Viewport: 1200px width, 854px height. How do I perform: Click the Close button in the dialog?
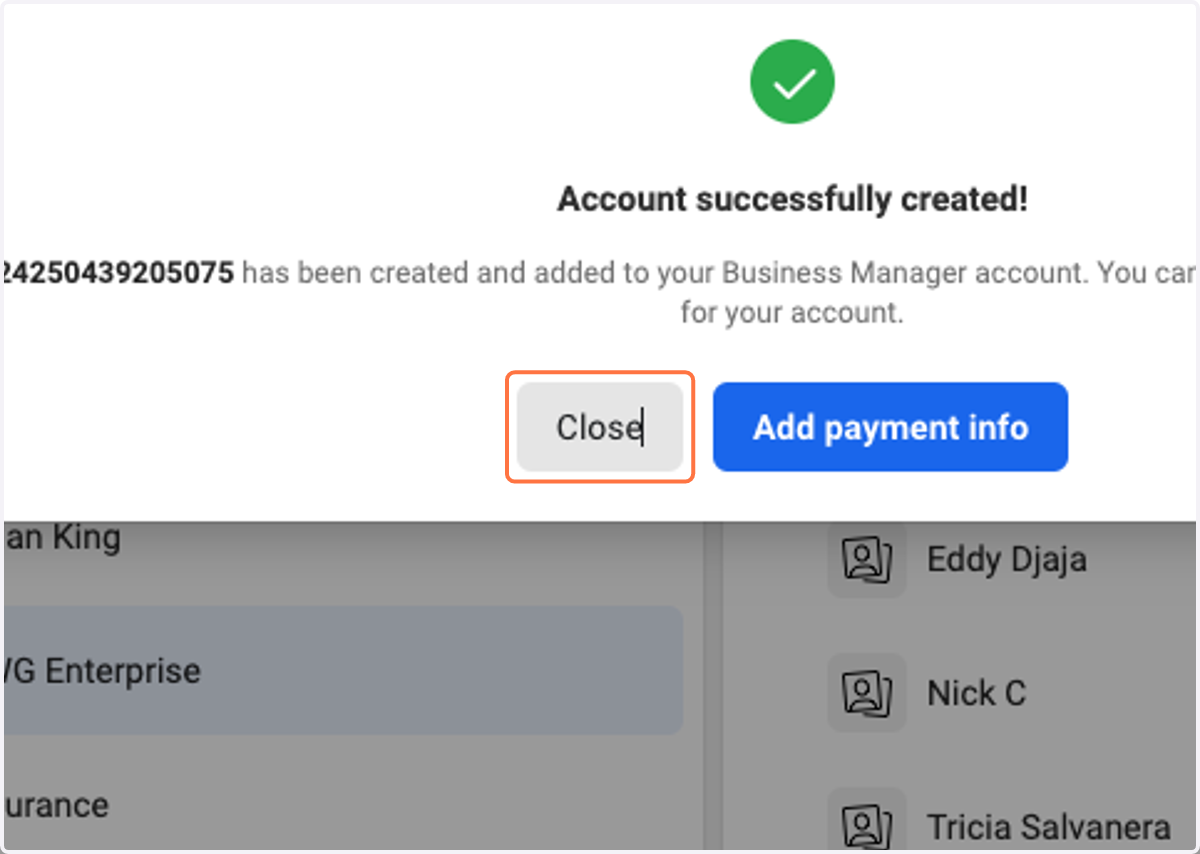599,427
